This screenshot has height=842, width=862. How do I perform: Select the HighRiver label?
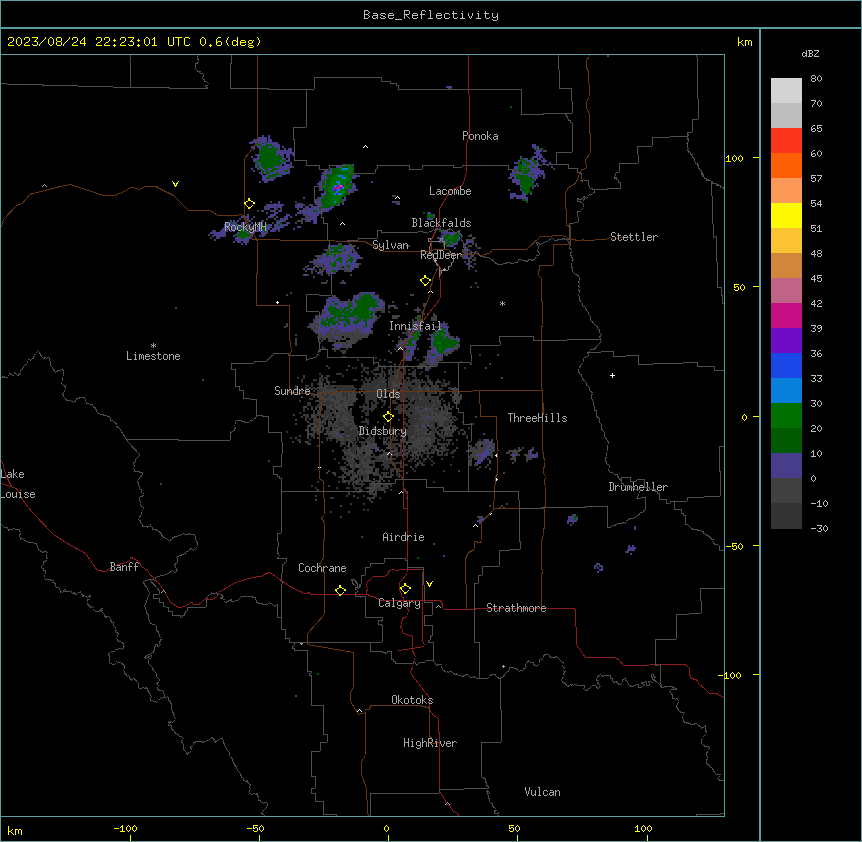(429, 743)
